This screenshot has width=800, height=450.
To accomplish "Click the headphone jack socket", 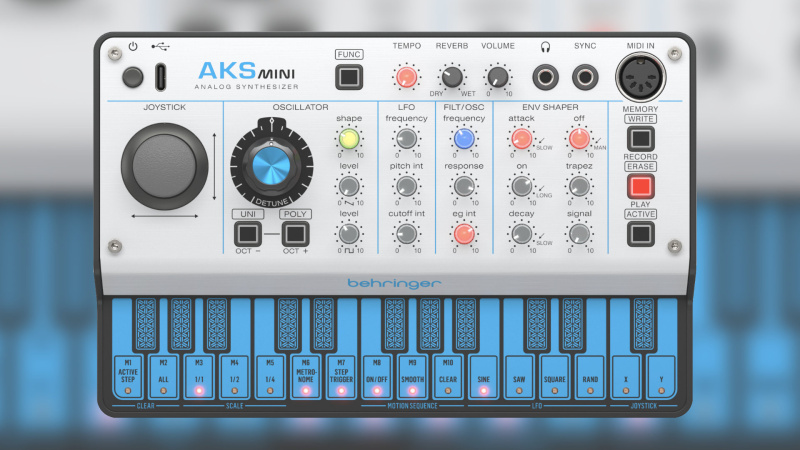I will pos(545,78).
